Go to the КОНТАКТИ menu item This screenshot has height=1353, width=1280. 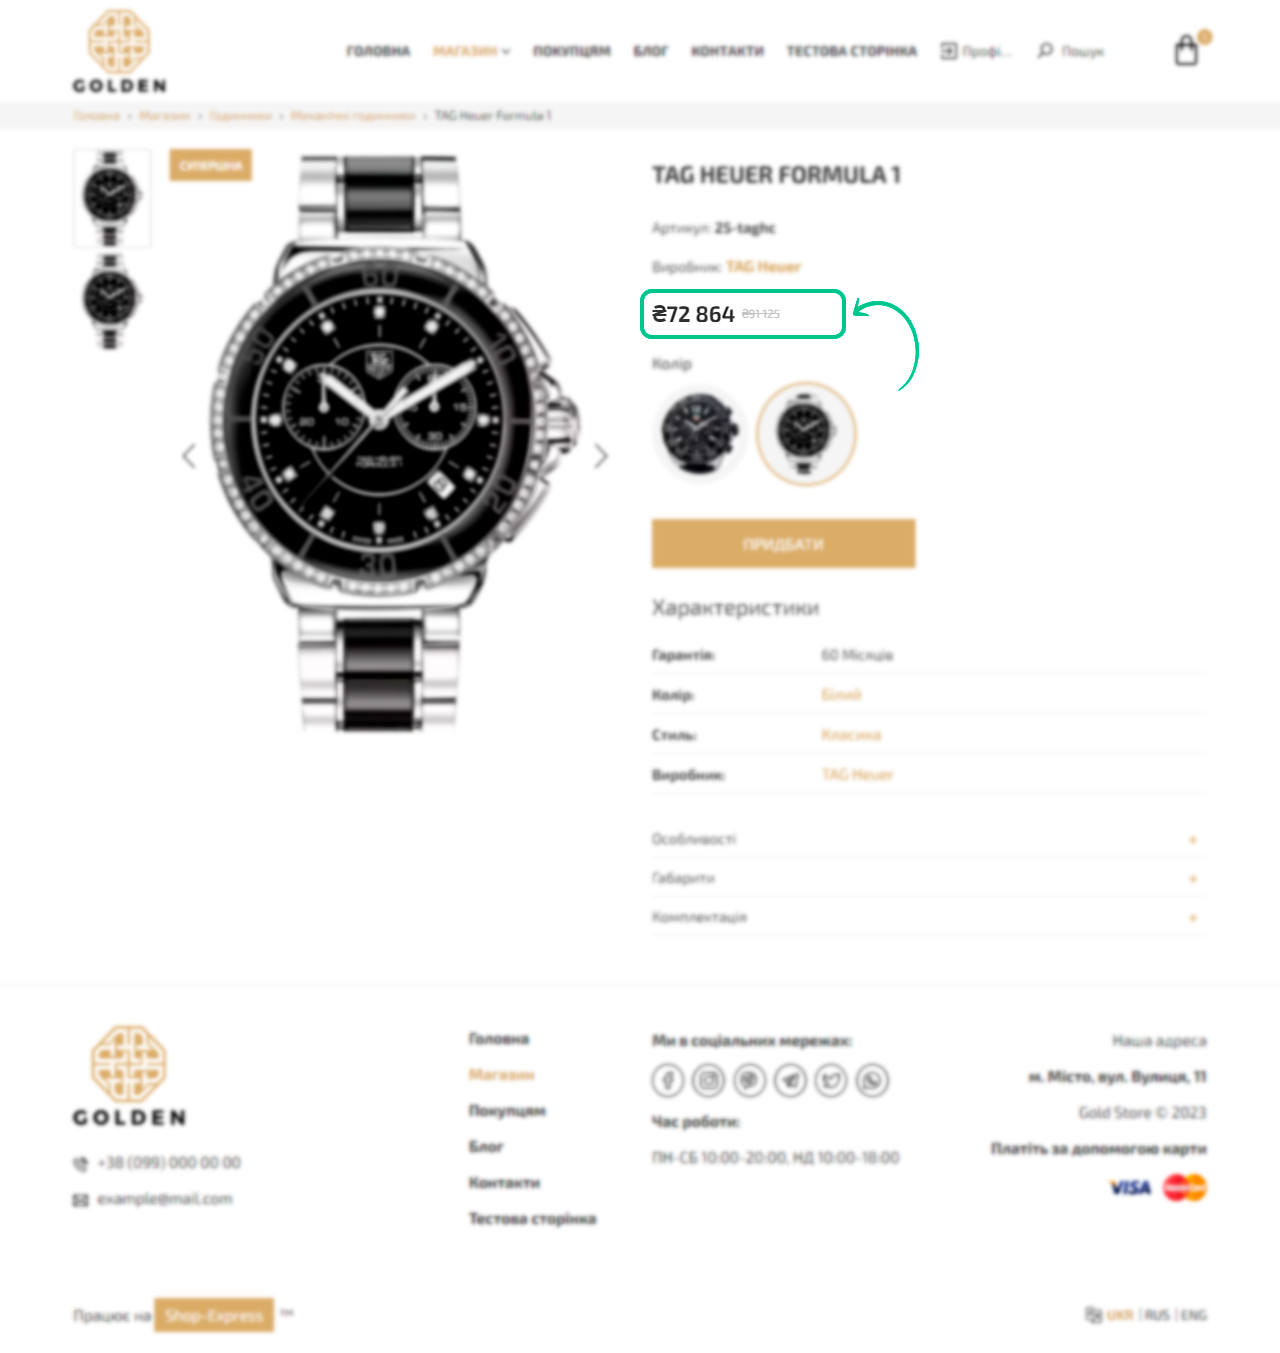coord(727,51)
